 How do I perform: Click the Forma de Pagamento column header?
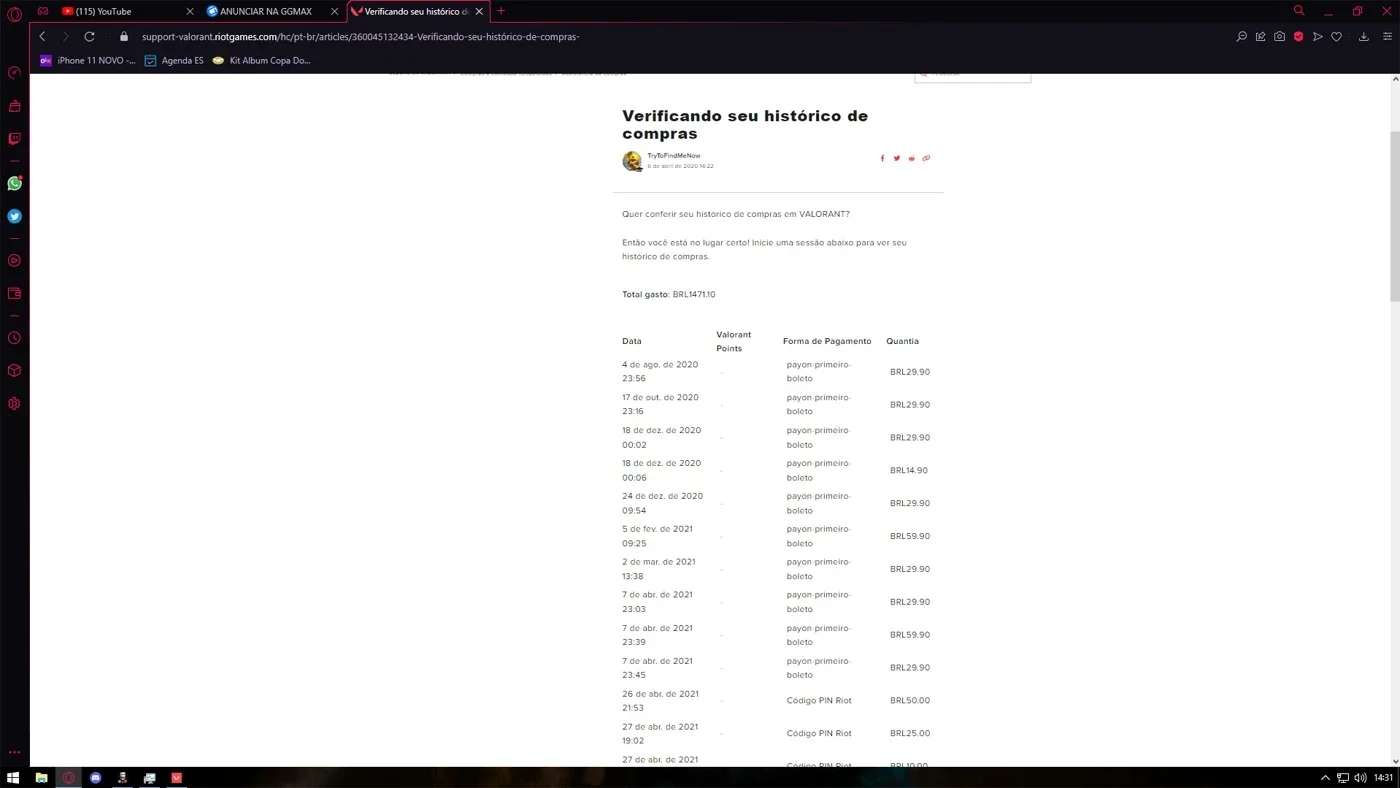pyautogui.click(x=827, y=341)
